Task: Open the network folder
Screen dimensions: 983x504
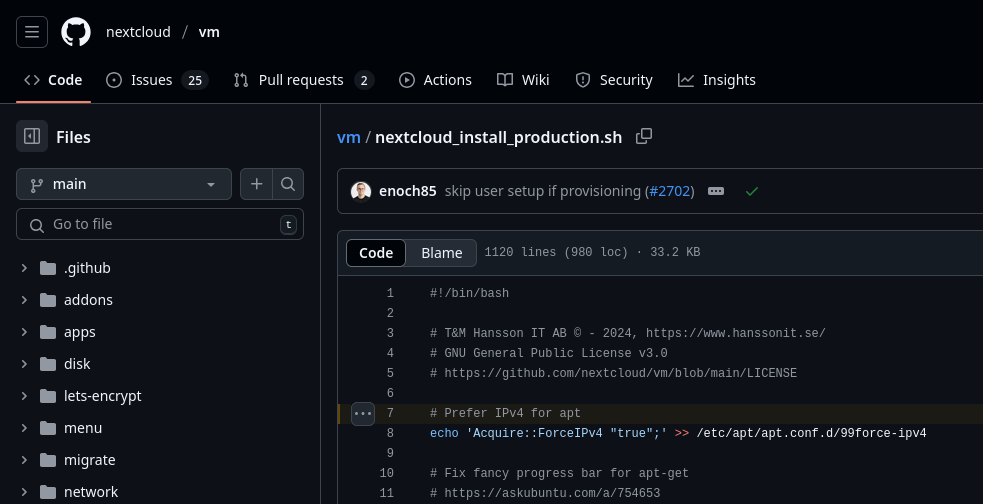Action: pos(90,491)
